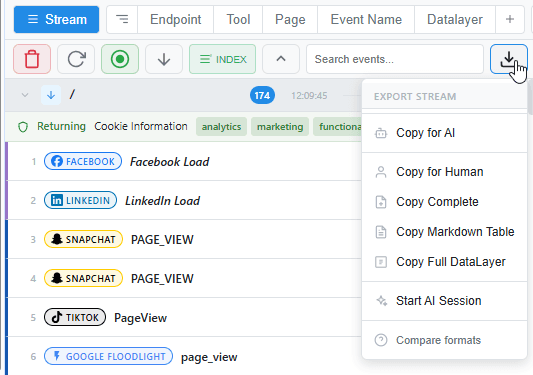Open PAGE_VIEW event in row 4
This screenshot has width=533, height=375.
pos(162,279)
